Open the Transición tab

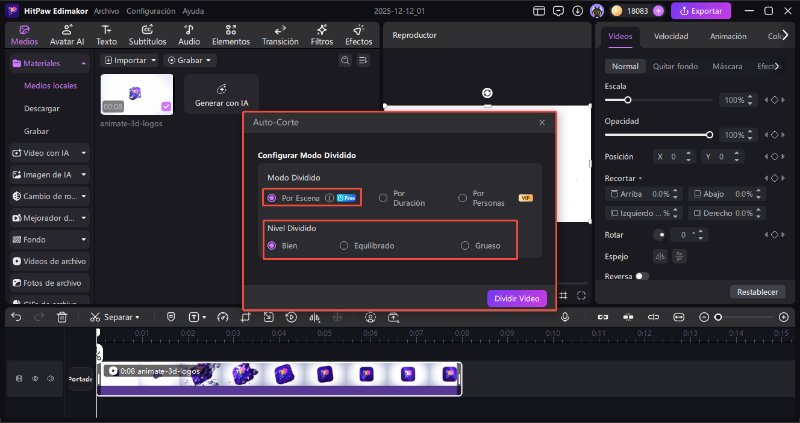pos(280,35)
